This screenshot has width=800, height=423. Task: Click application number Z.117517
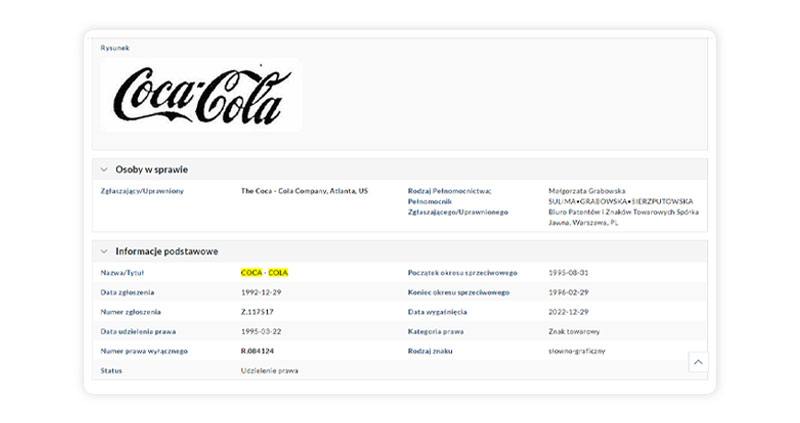(x=257, y=312)
